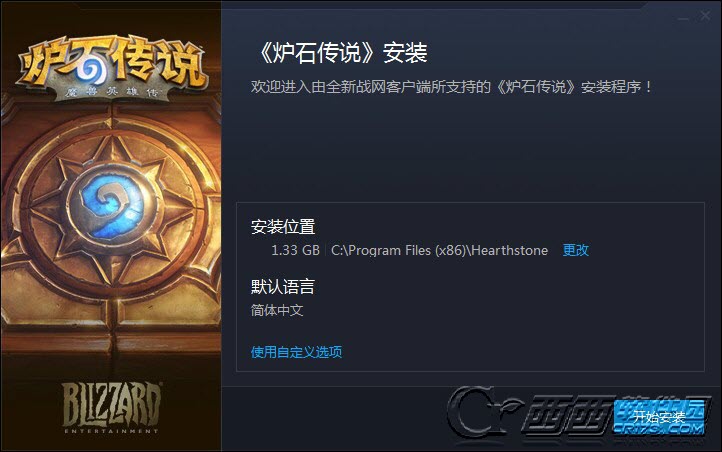
Task: Click the 默认语言 section heading
Action: (x=283, y=286)
